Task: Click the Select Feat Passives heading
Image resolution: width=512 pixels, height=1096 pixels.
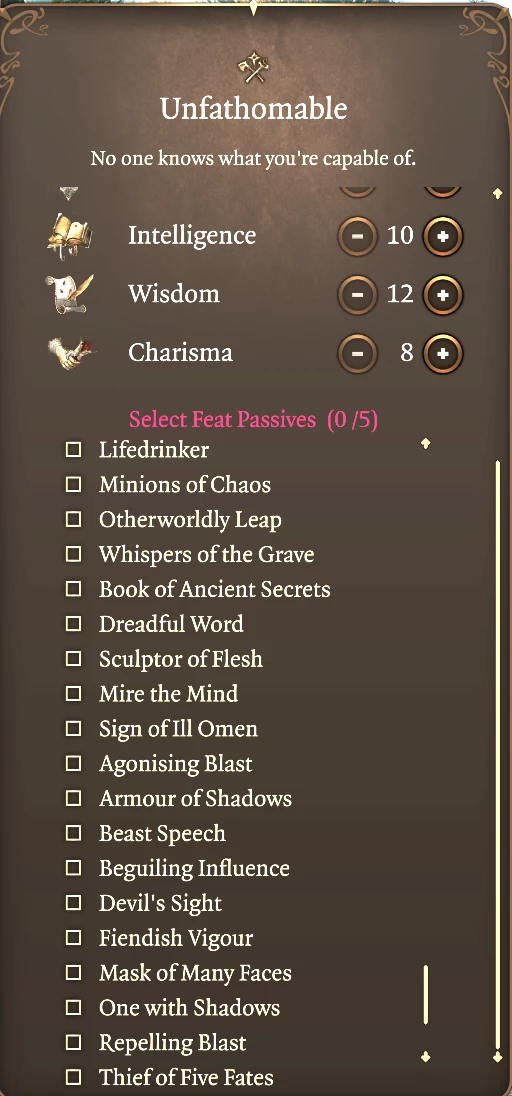Action: 253,419
